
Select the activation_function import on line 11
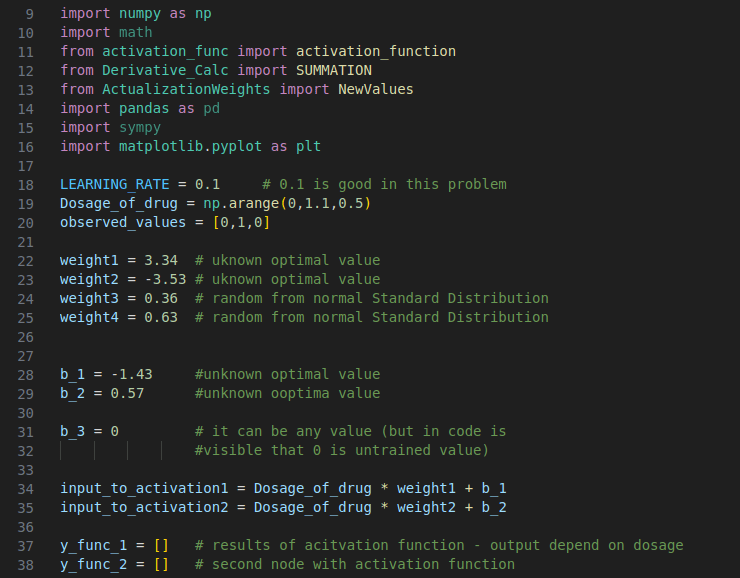tap(376, 52)
